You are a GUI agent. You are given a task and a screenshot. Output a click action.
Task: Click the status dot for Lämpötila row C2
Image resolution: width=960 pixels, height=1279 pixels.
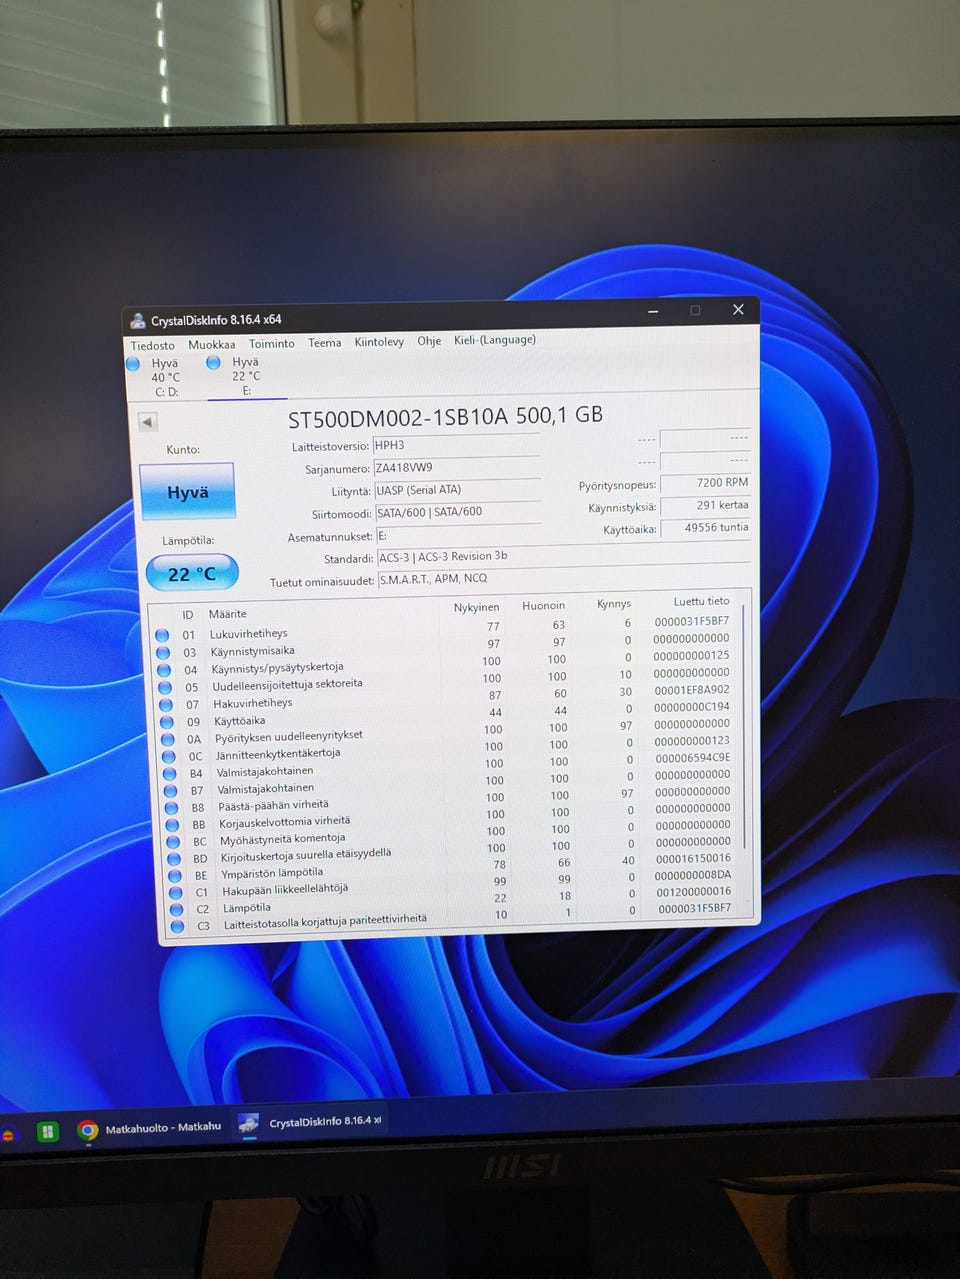[x=177, y=909]
